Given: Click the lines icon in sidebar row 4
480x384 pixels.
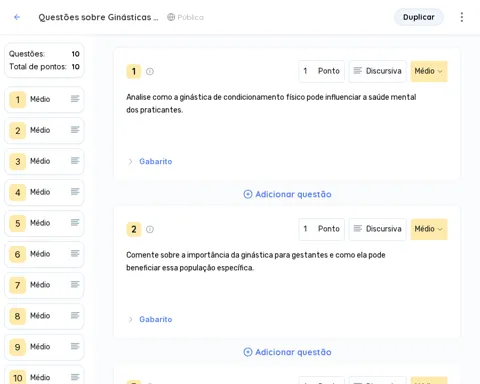Looking at the screenshot, I should pyautogui.click(x=75, y=192).
